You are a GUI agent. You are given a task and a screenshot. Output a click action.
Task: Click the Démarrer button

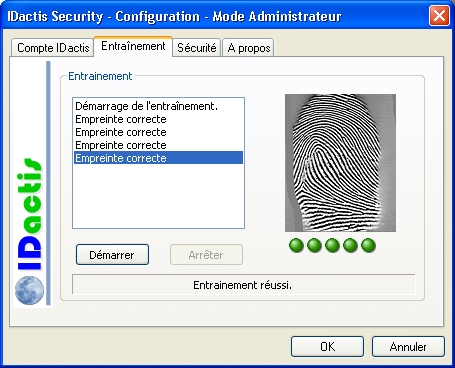tap(112, 255)
